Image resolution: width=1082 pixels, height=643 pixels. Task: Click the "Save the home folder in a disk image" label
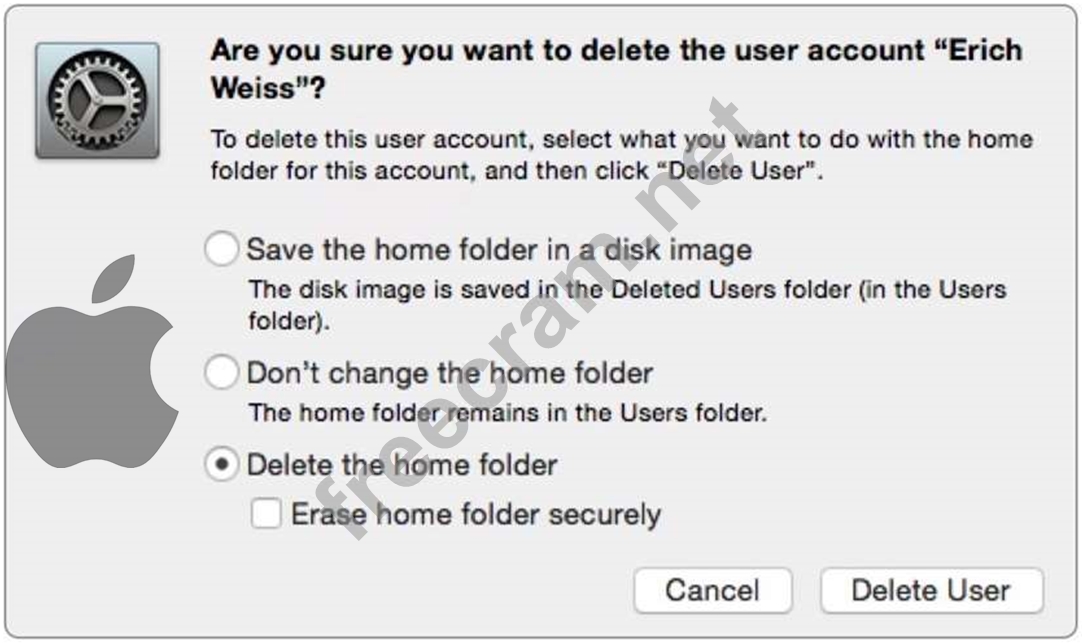[498, 249]
